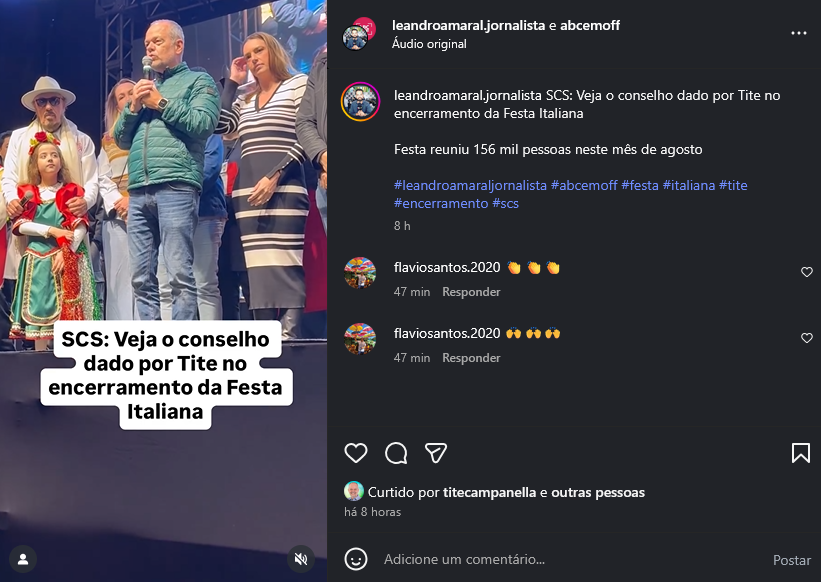821x582 pixels.
Task: Like flaviosantos.2020 clapping hands comment
Action: click(806, 272)
